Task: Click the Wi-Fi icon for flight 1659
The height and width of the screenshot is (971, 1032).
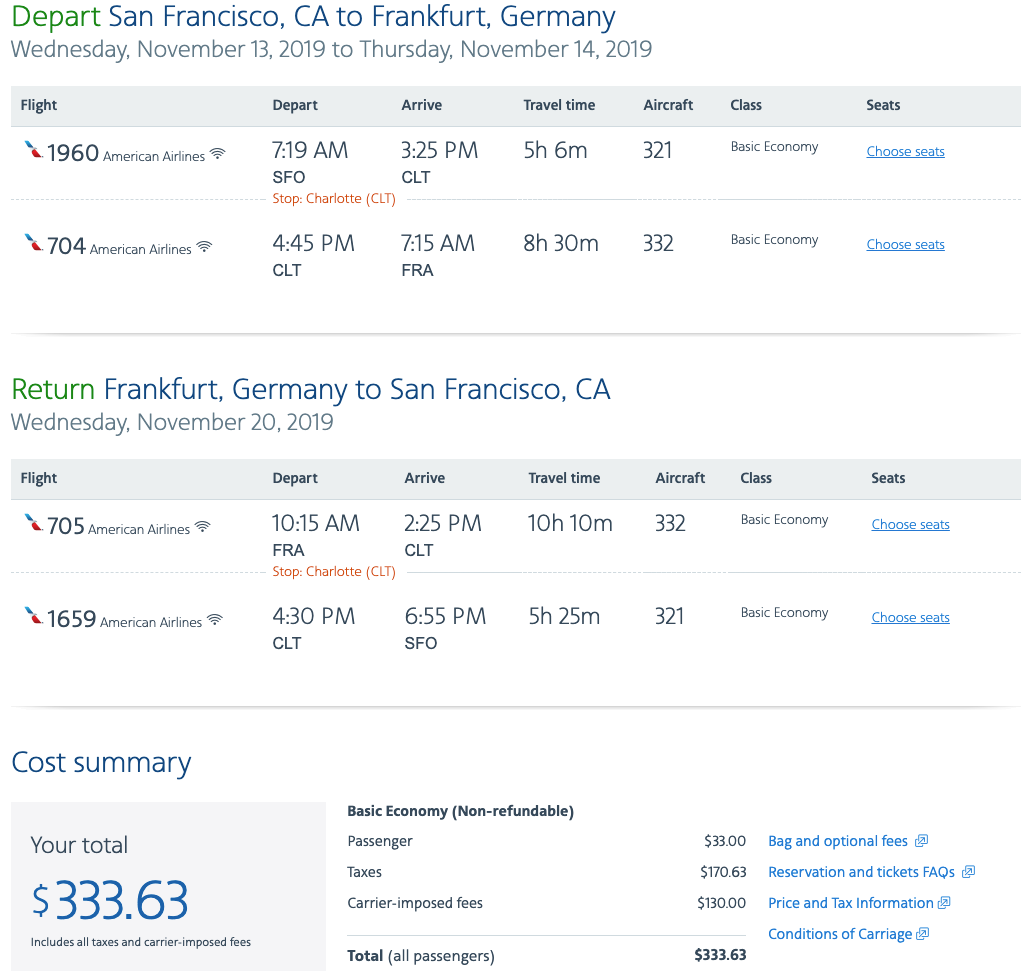Action: point(214,620)
